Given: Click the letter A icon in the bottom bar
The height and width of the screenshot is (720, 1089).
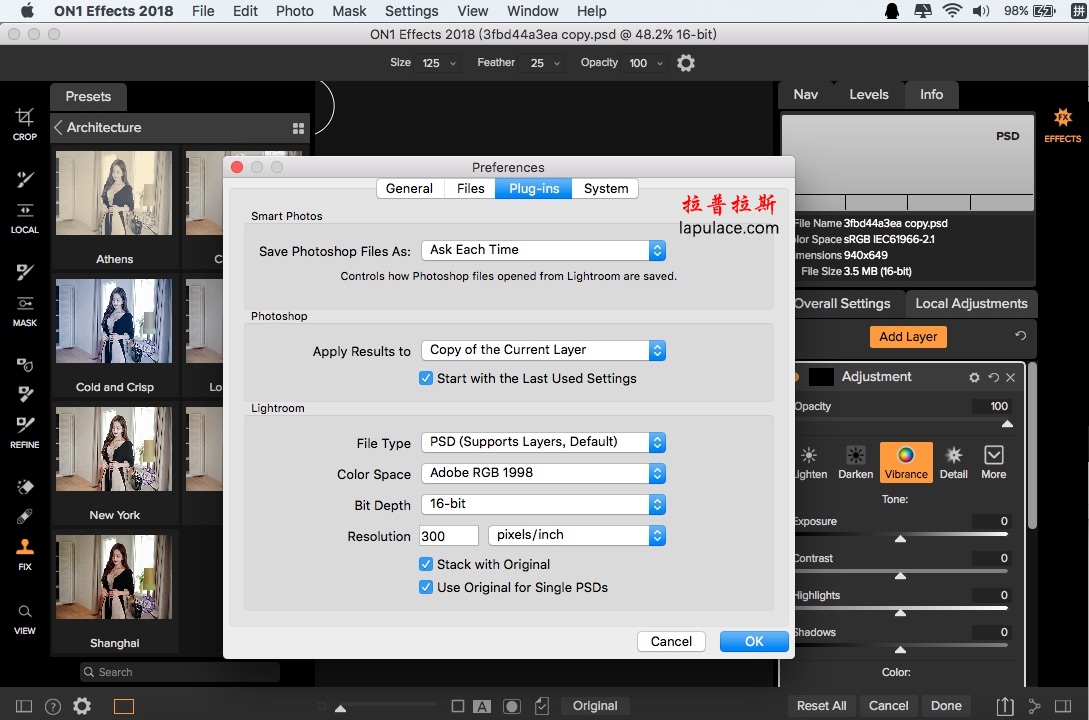Looking at the screenshot, I should [x=481, y=706].
